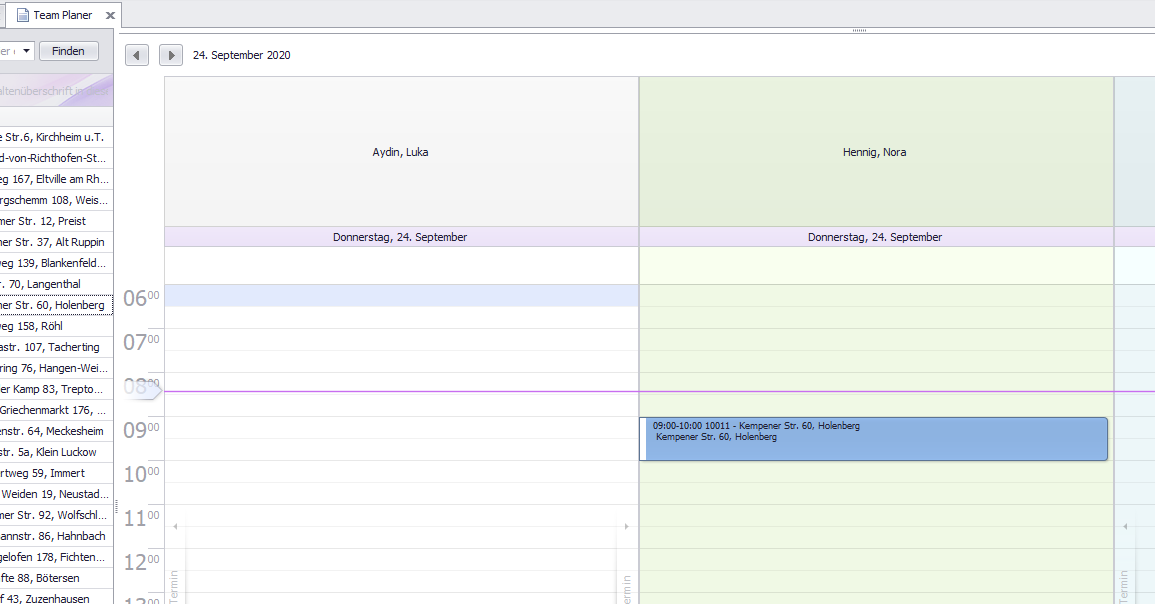Close the Team Planer tab
1155x604 pixels.
coord(111,15)
